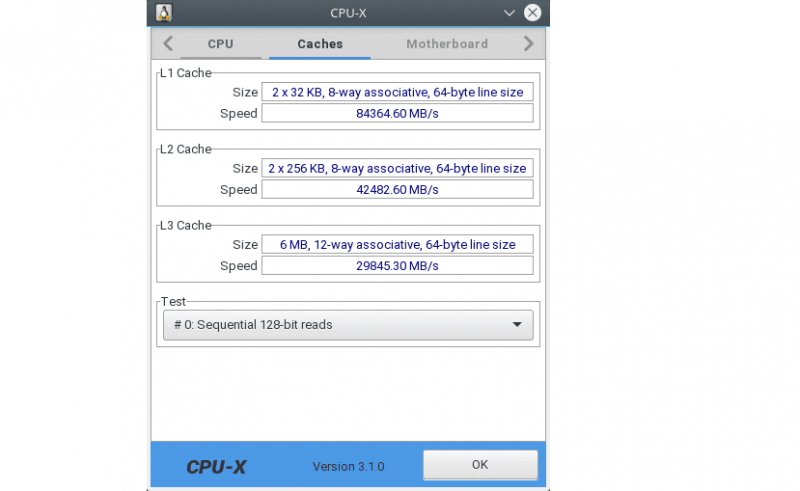Viewport: 800px width, 491px height.
Task: Click the L3 Cache size field
Action: click(x=397, y=244)
